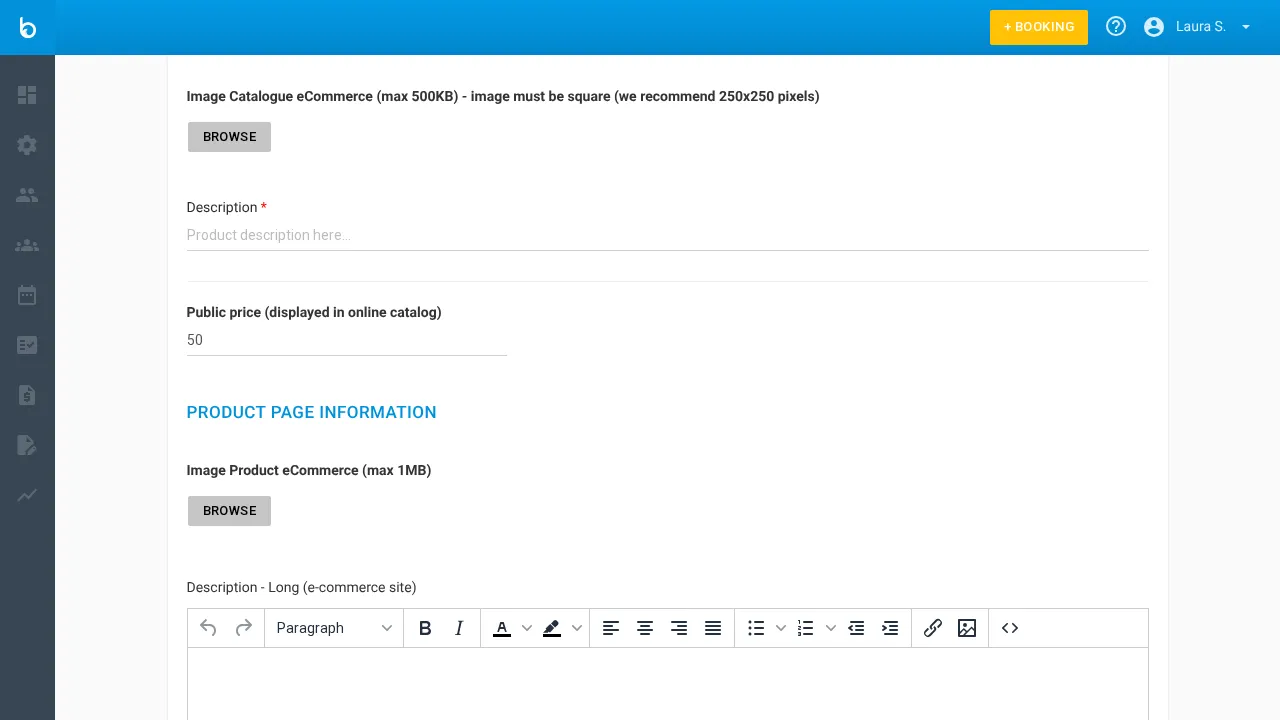1280x720 pixels.
Task: Open the analytics chart icon in the sidebar
Action: 27,495
